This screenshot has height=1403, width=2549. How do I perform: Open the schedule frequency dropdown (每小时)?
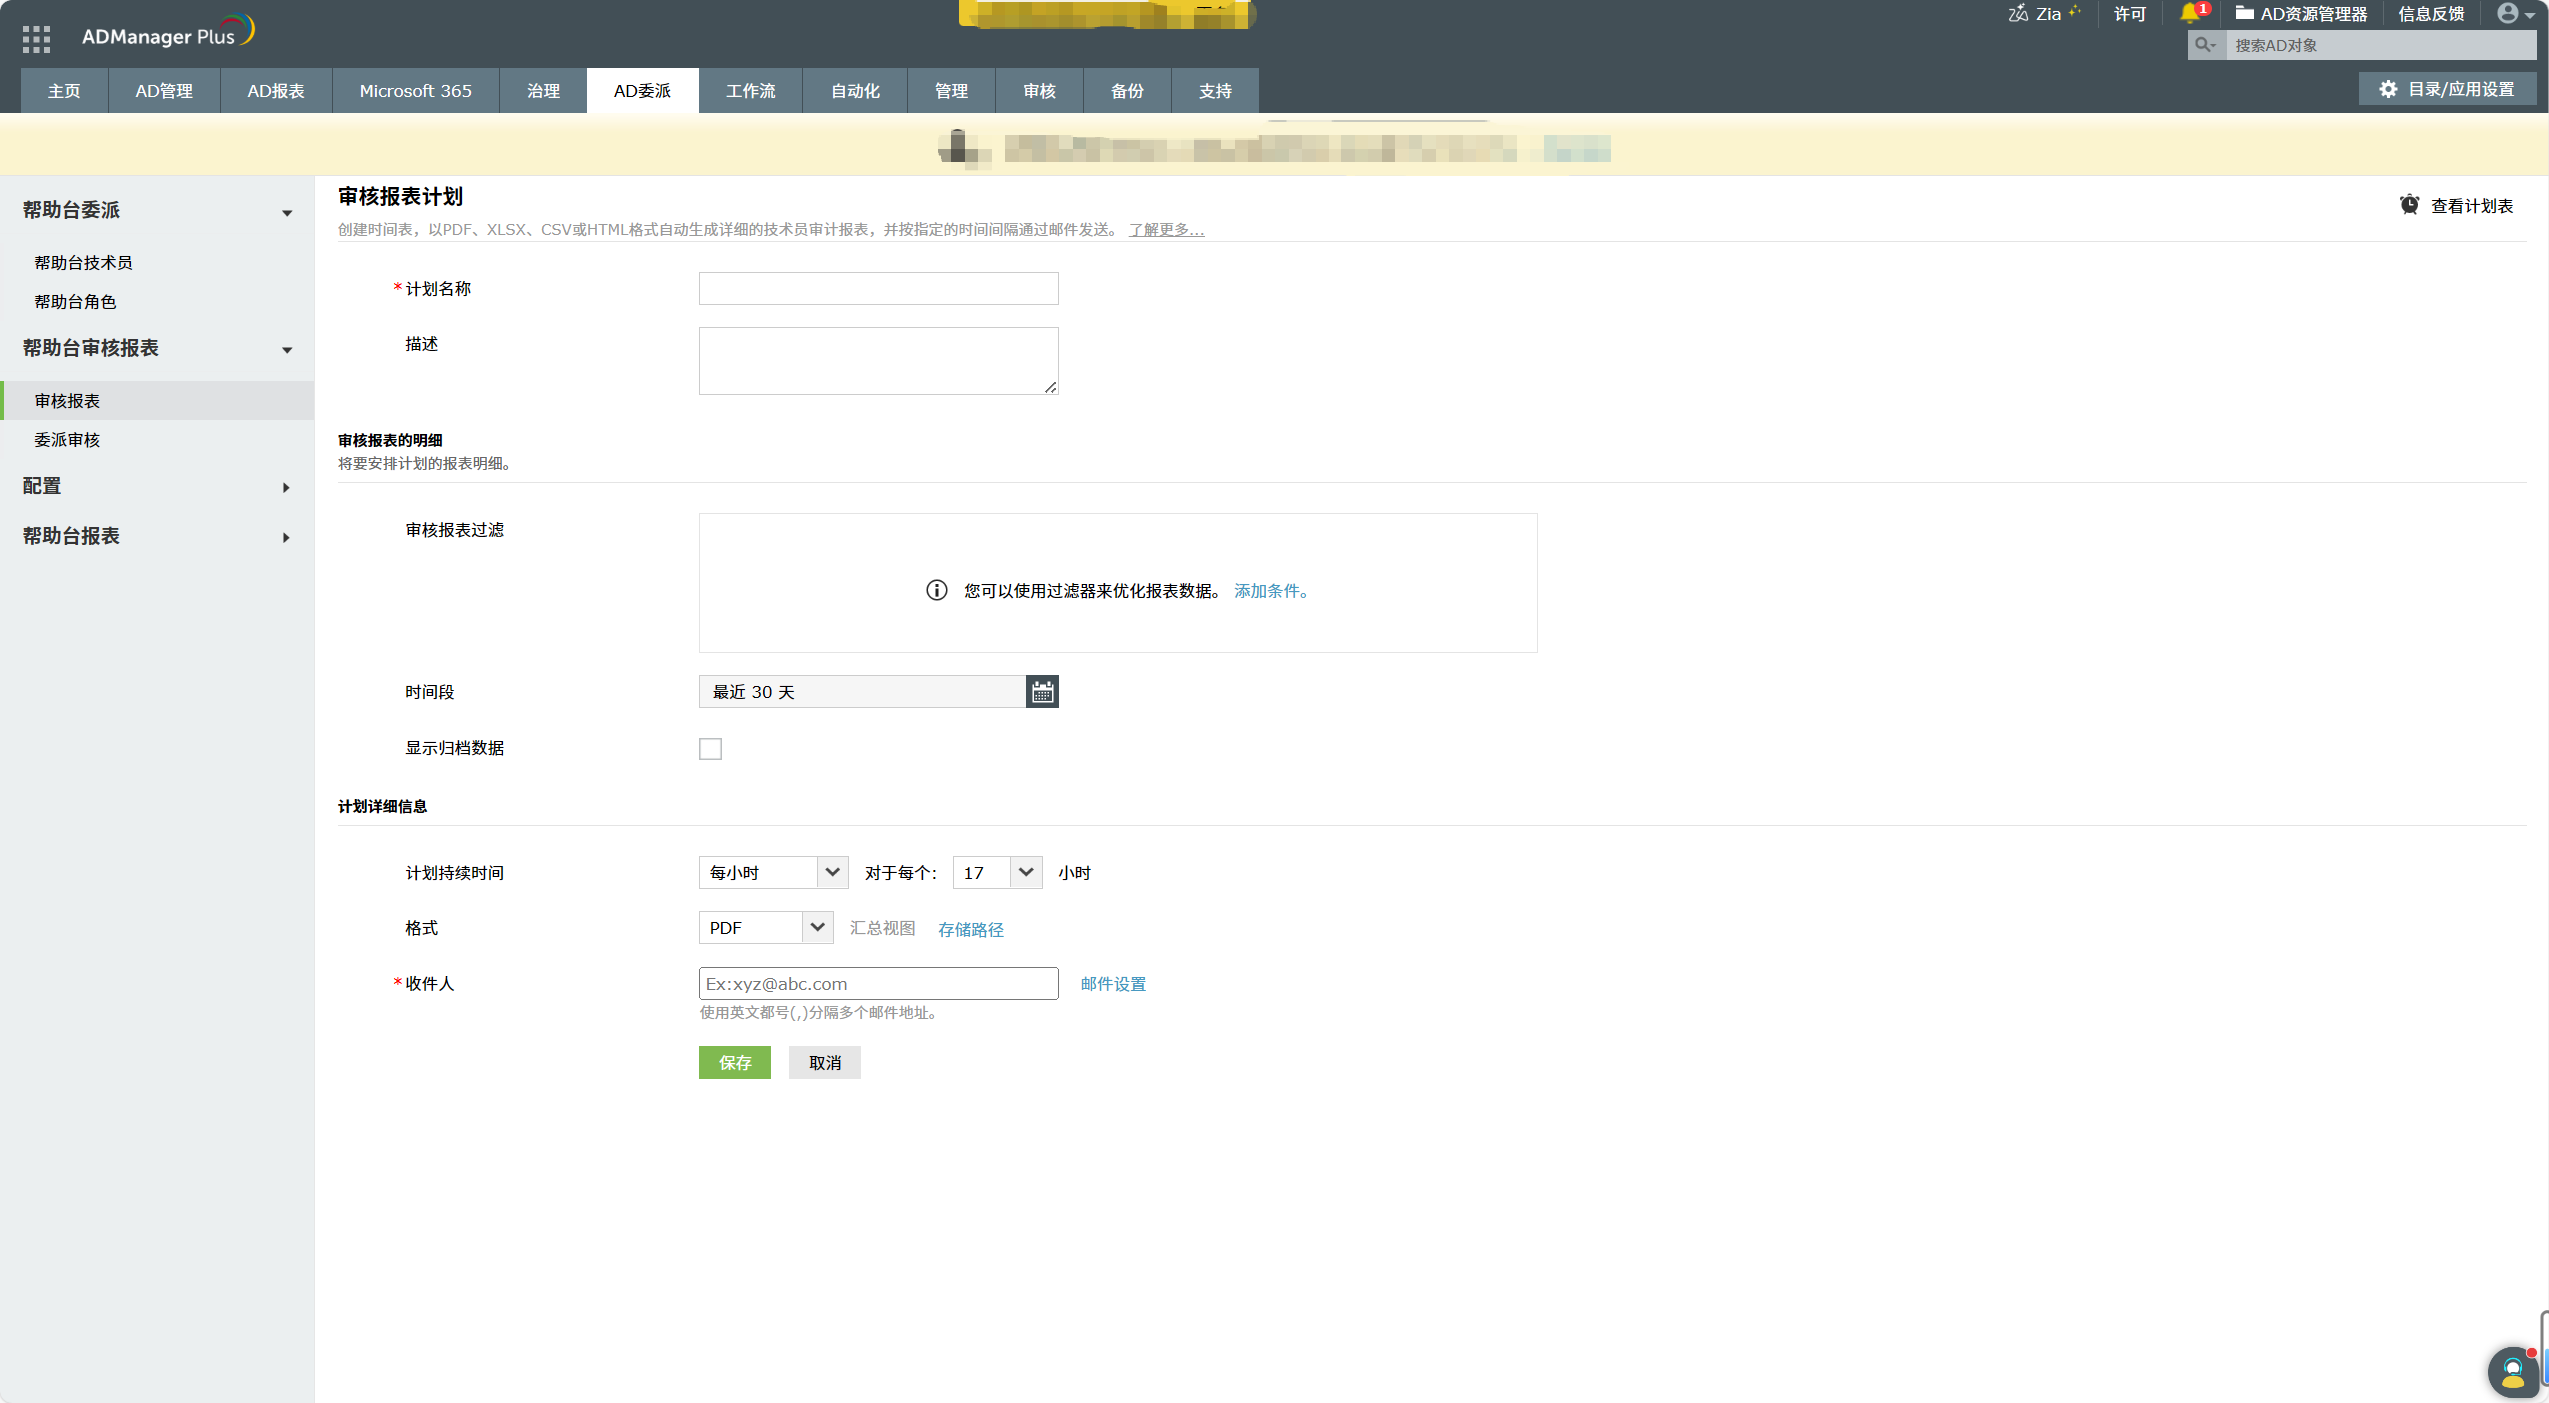click(772, 873)
